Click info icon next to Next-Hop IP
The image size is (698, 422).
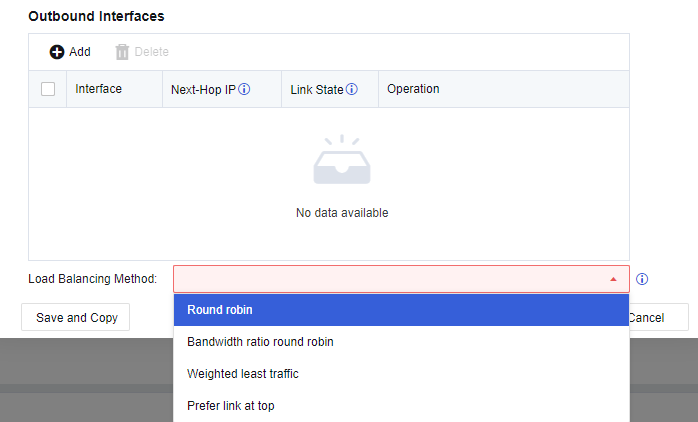(x=244, y=89)
